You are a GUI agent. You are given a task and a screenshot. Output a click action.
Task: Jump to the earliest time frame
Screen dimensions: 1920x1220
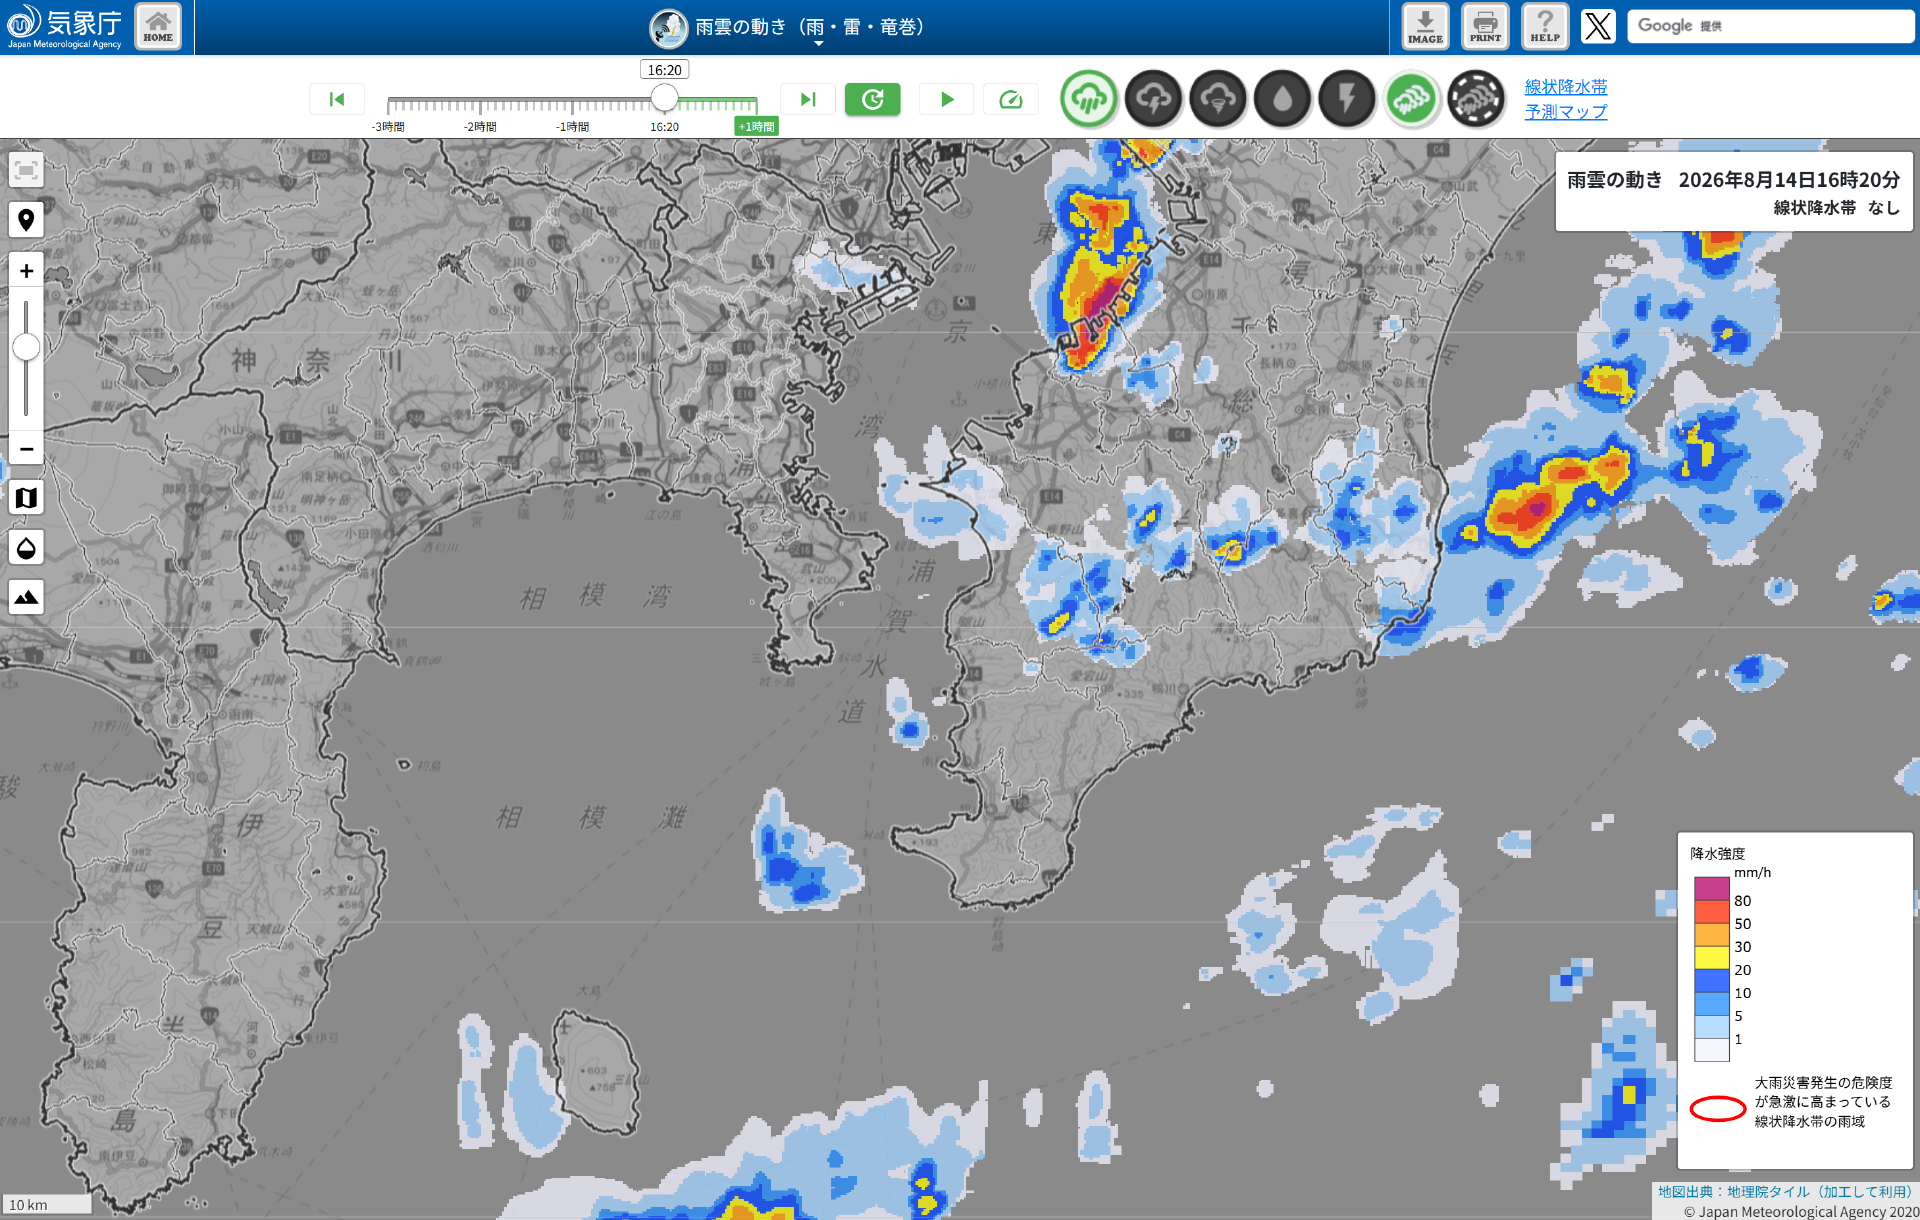point(337,99)
